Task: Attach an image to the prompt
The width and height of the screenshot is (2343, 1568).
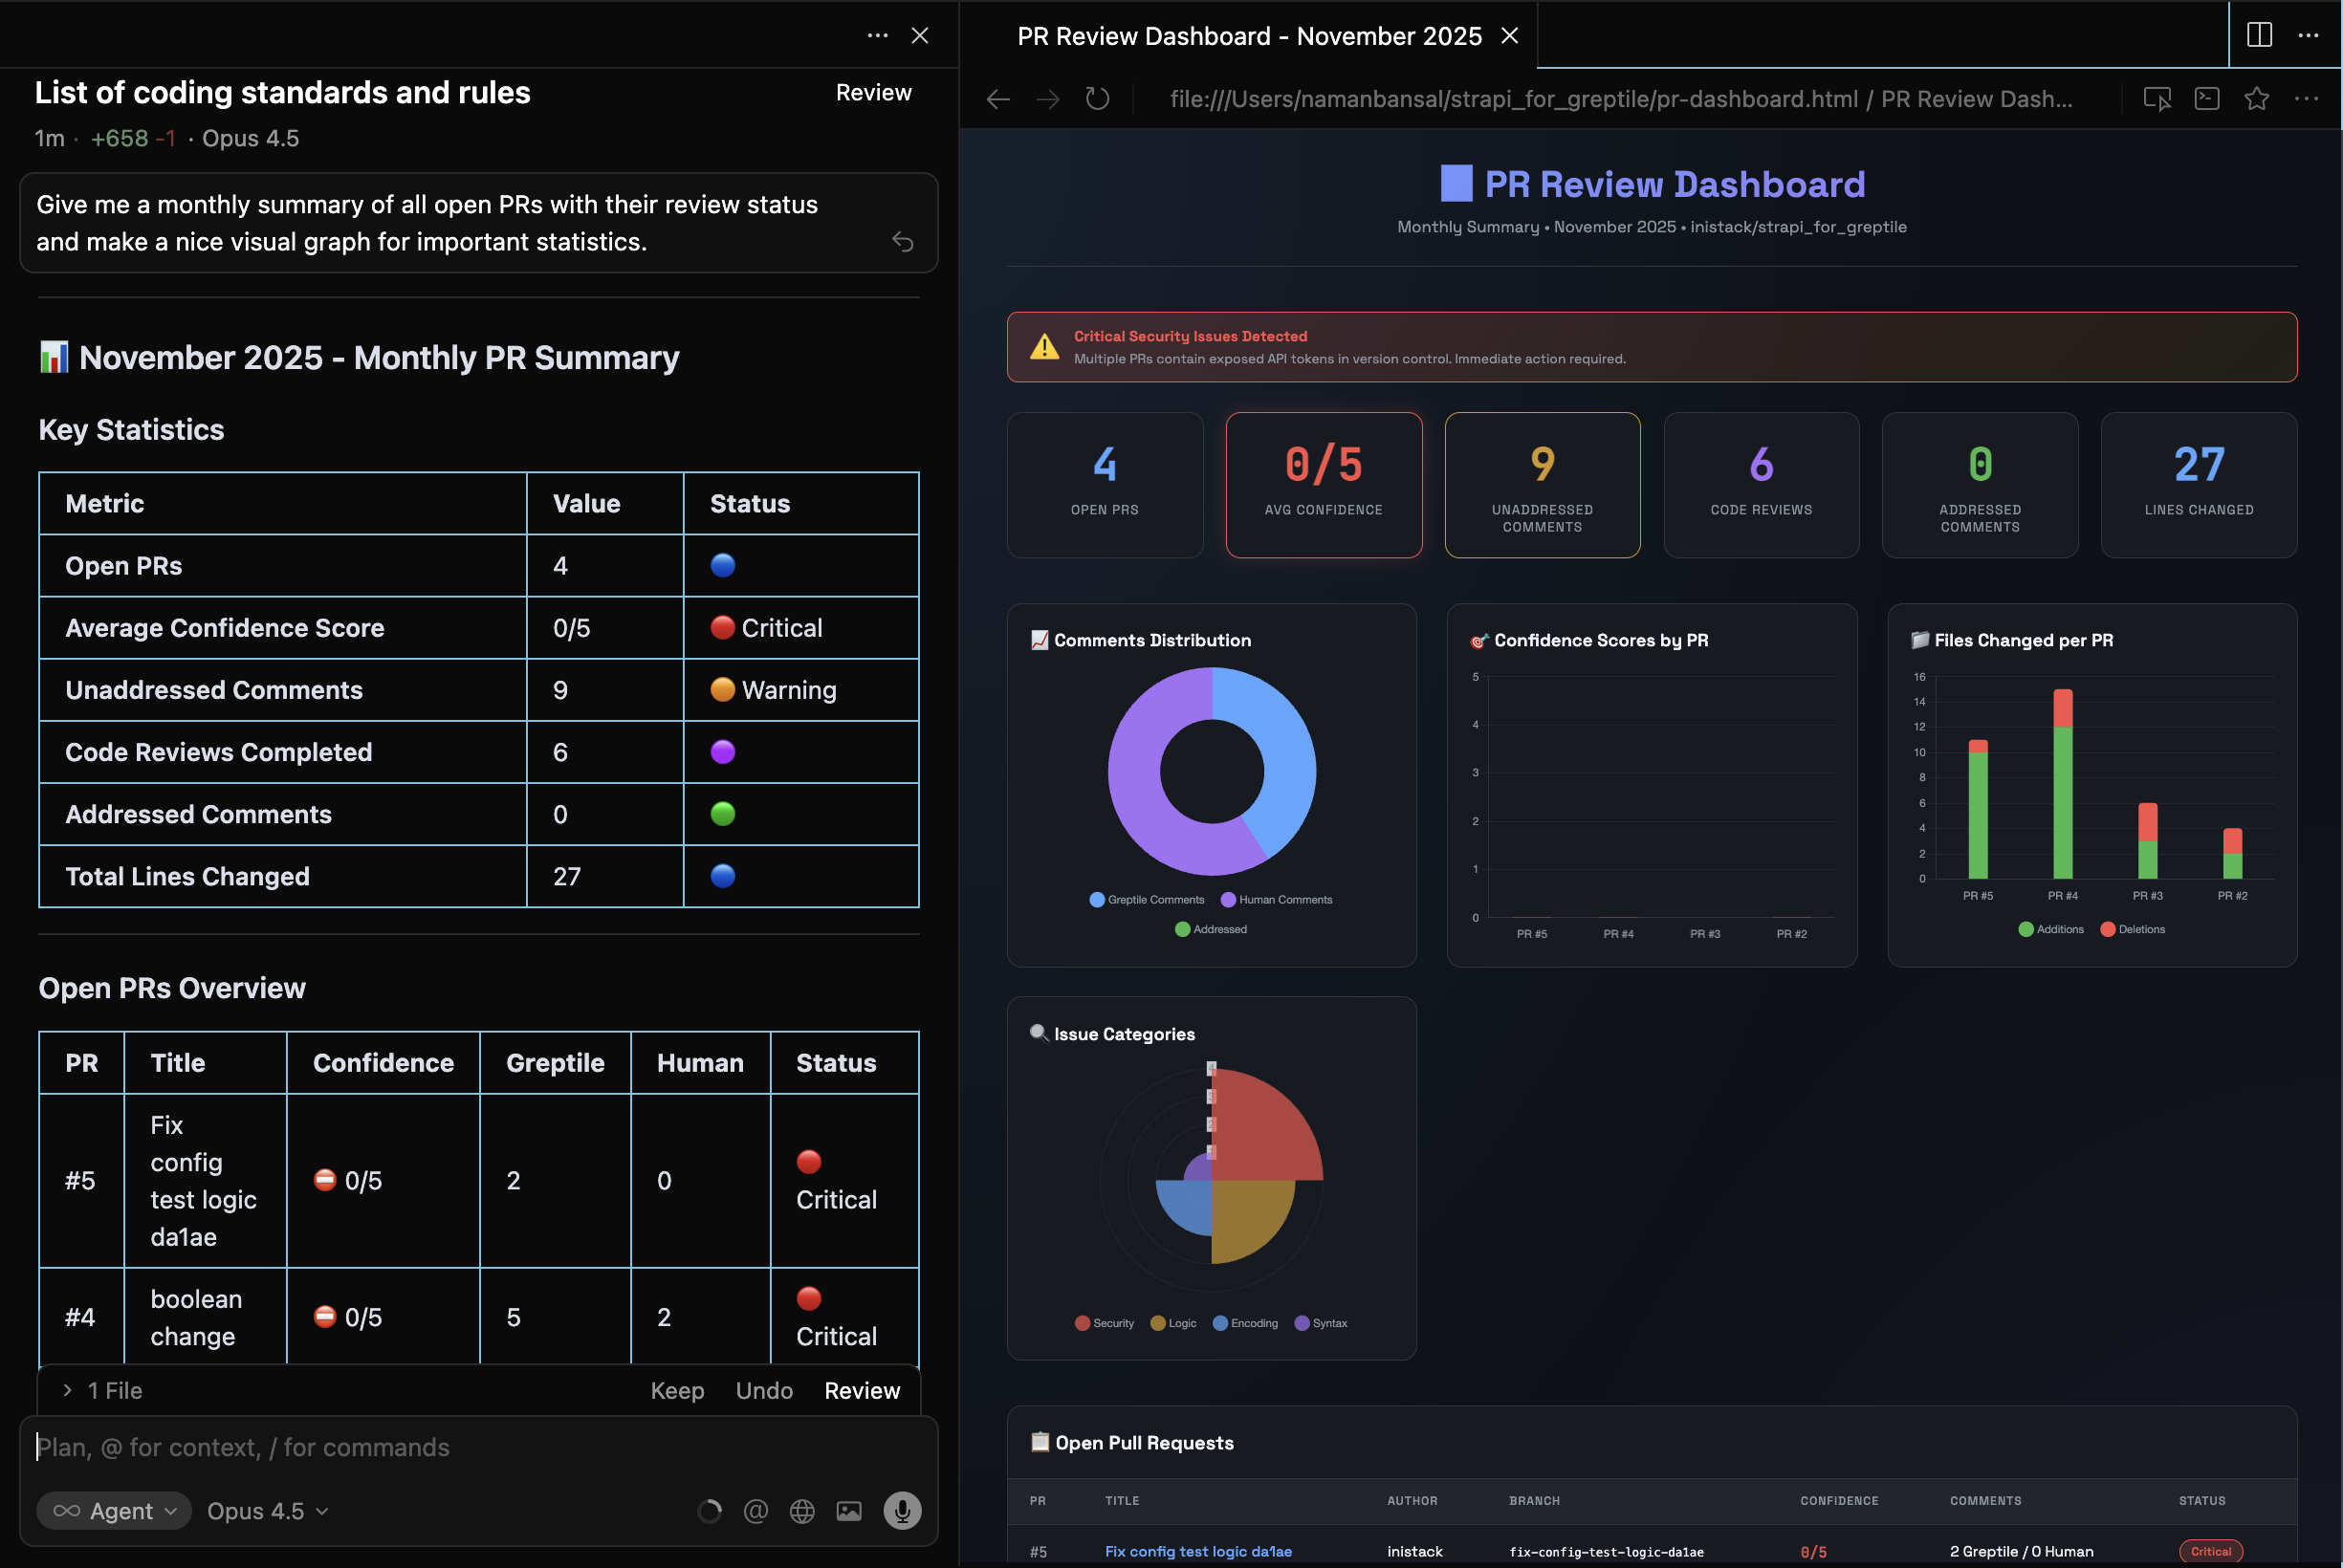Action: click(x=849, y=1511)
